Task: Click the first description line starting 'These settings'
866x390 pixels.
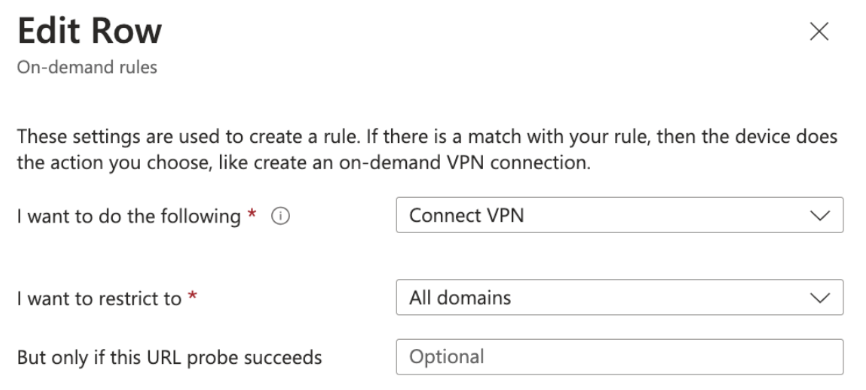Action: (427, 136)
